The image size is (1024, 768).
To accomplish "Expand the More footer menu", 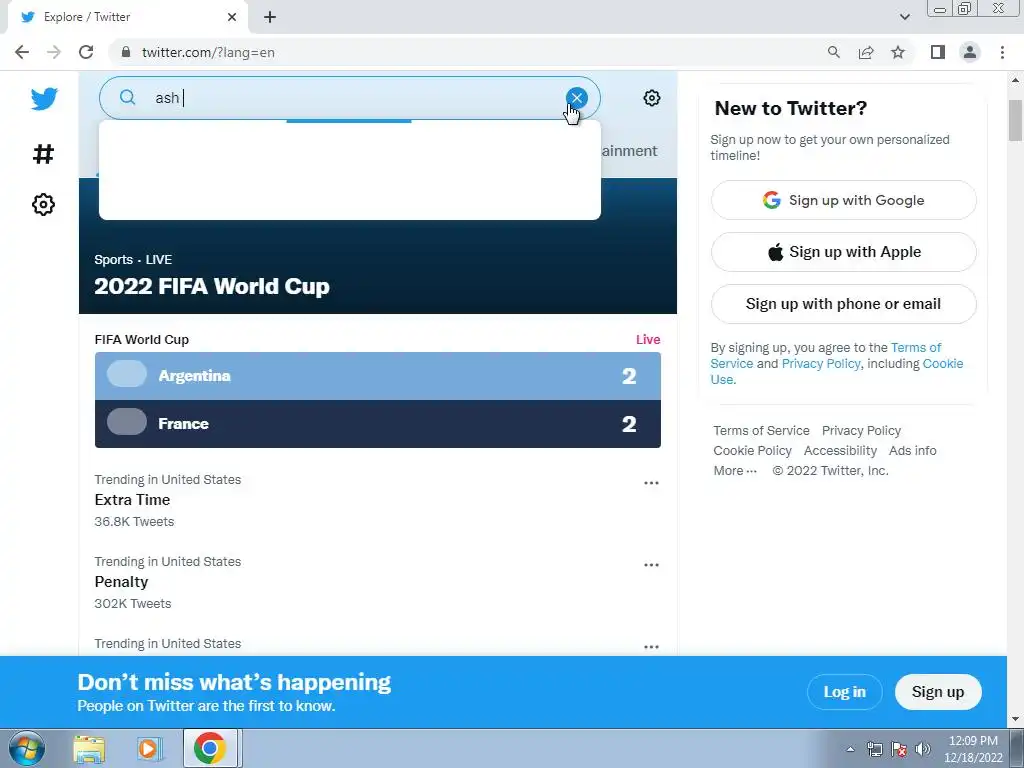I will click(x=735, y=470).
